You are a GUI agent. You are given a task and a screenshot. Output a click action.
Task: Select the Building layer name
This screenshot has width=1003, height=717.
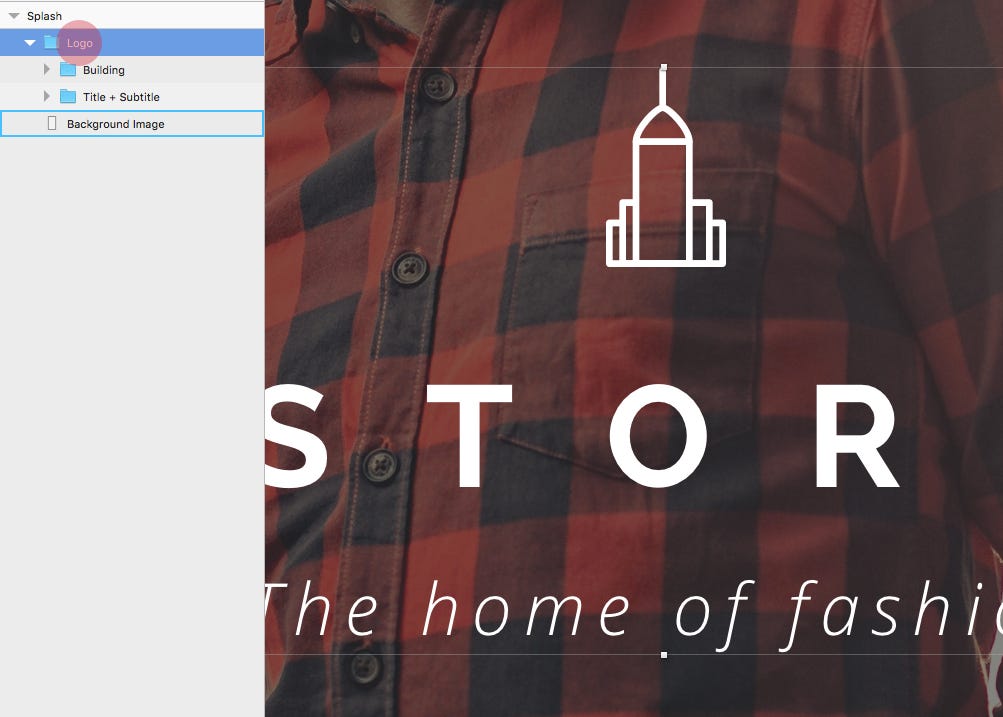(x=104, y=70)
